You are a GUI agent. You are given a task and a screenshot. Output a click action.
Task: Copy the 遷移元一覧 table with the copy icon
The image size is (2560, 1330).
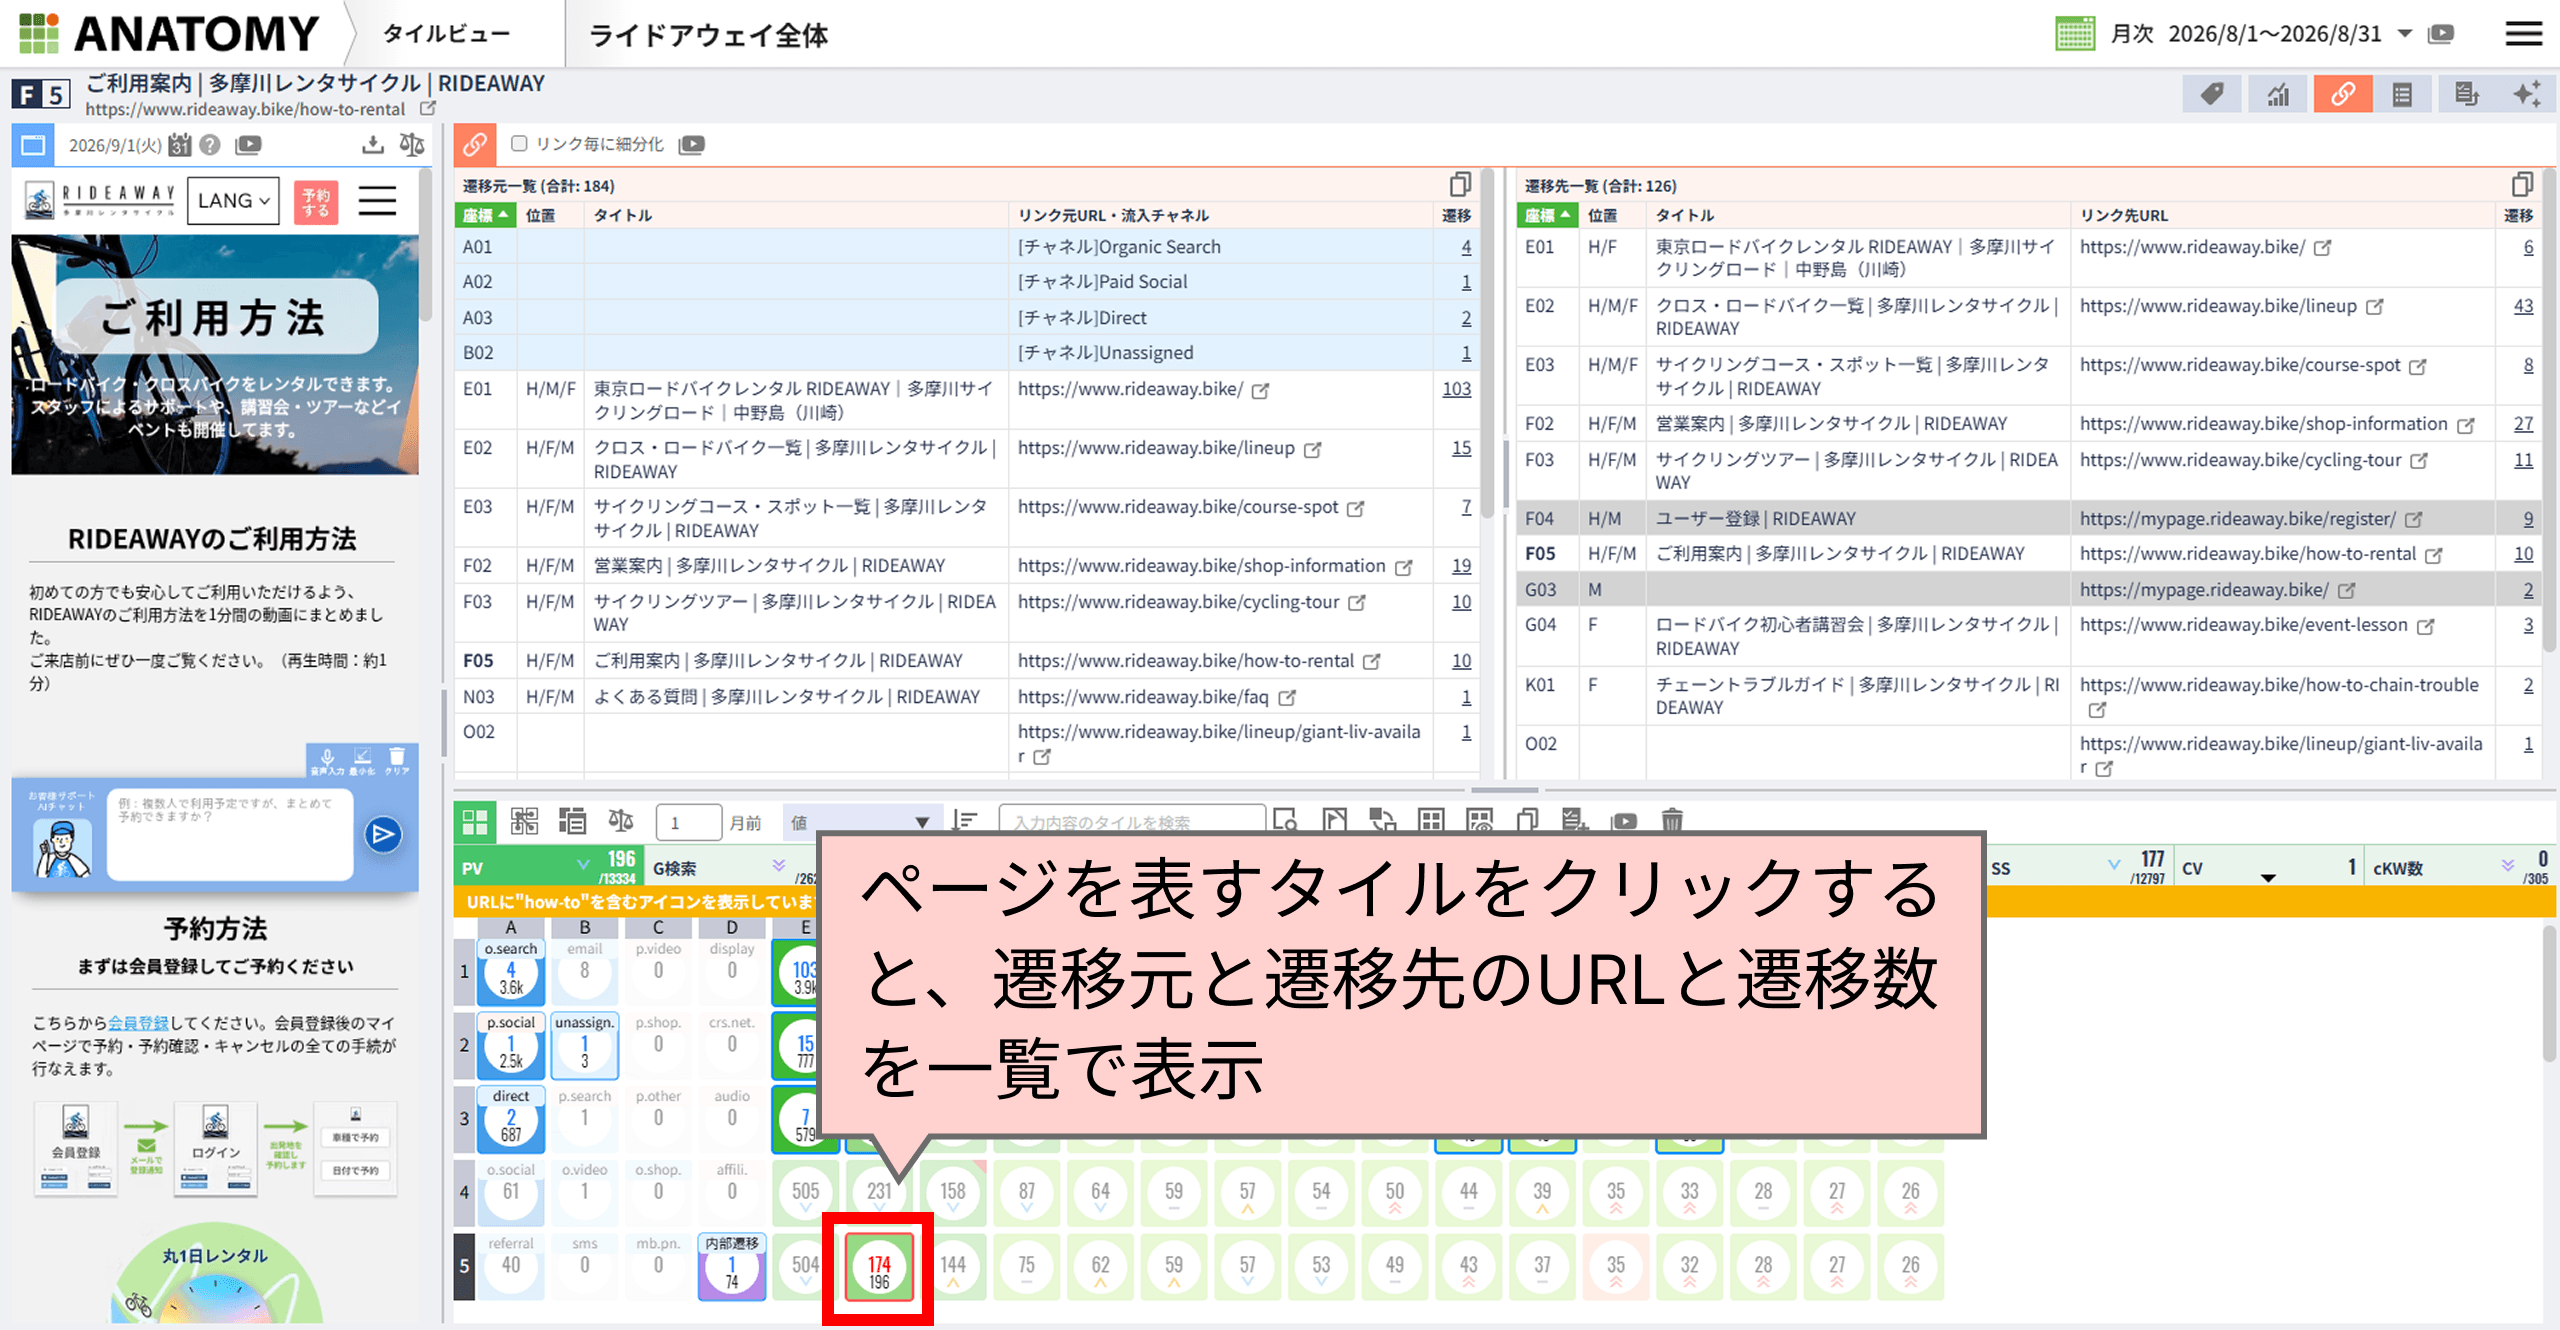tap(1460, 185)
